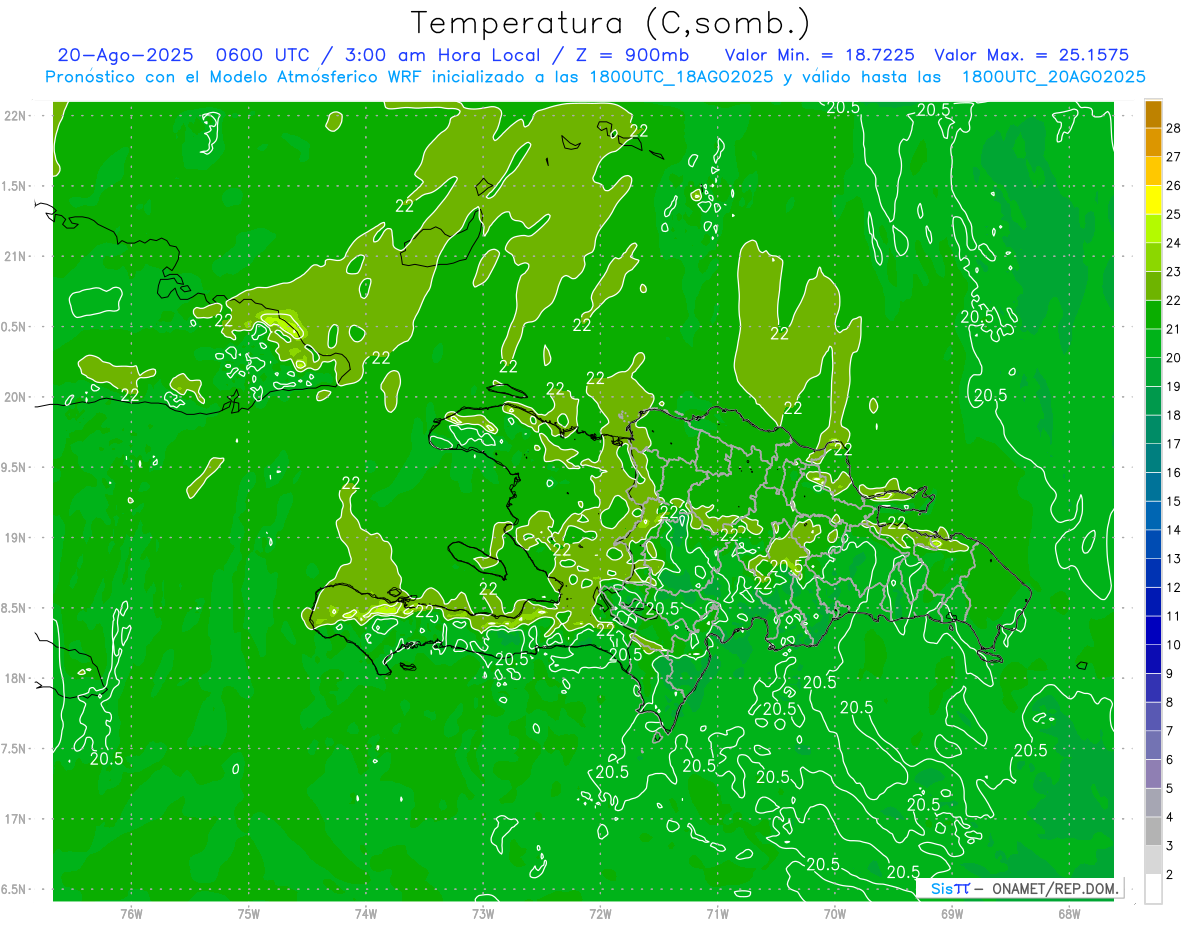Click the '76W' longitude axis label

pos(131,912)
